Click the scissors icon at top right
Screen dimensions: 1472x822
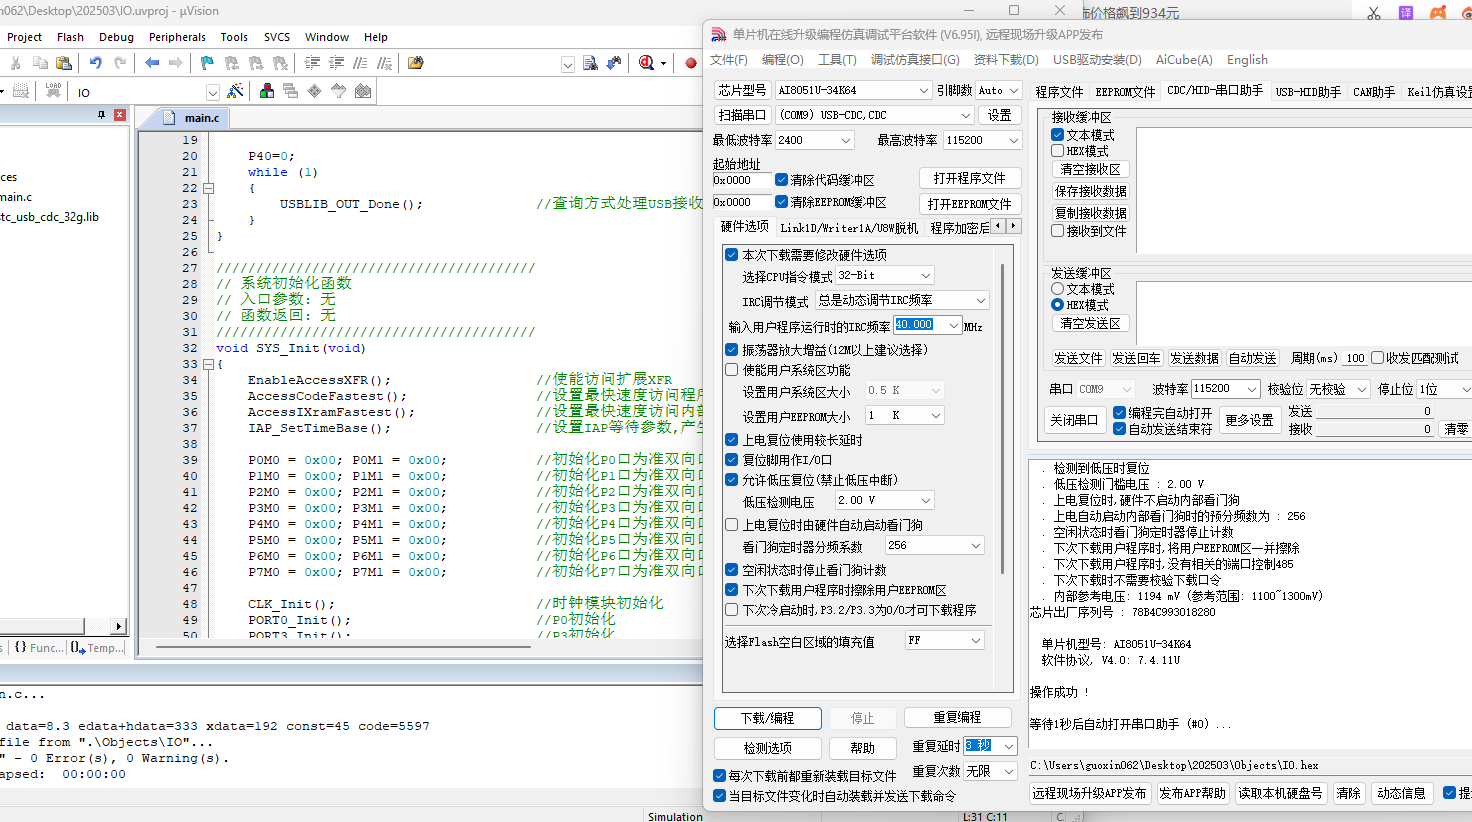pyautogui.click(x=1374, y=13)
